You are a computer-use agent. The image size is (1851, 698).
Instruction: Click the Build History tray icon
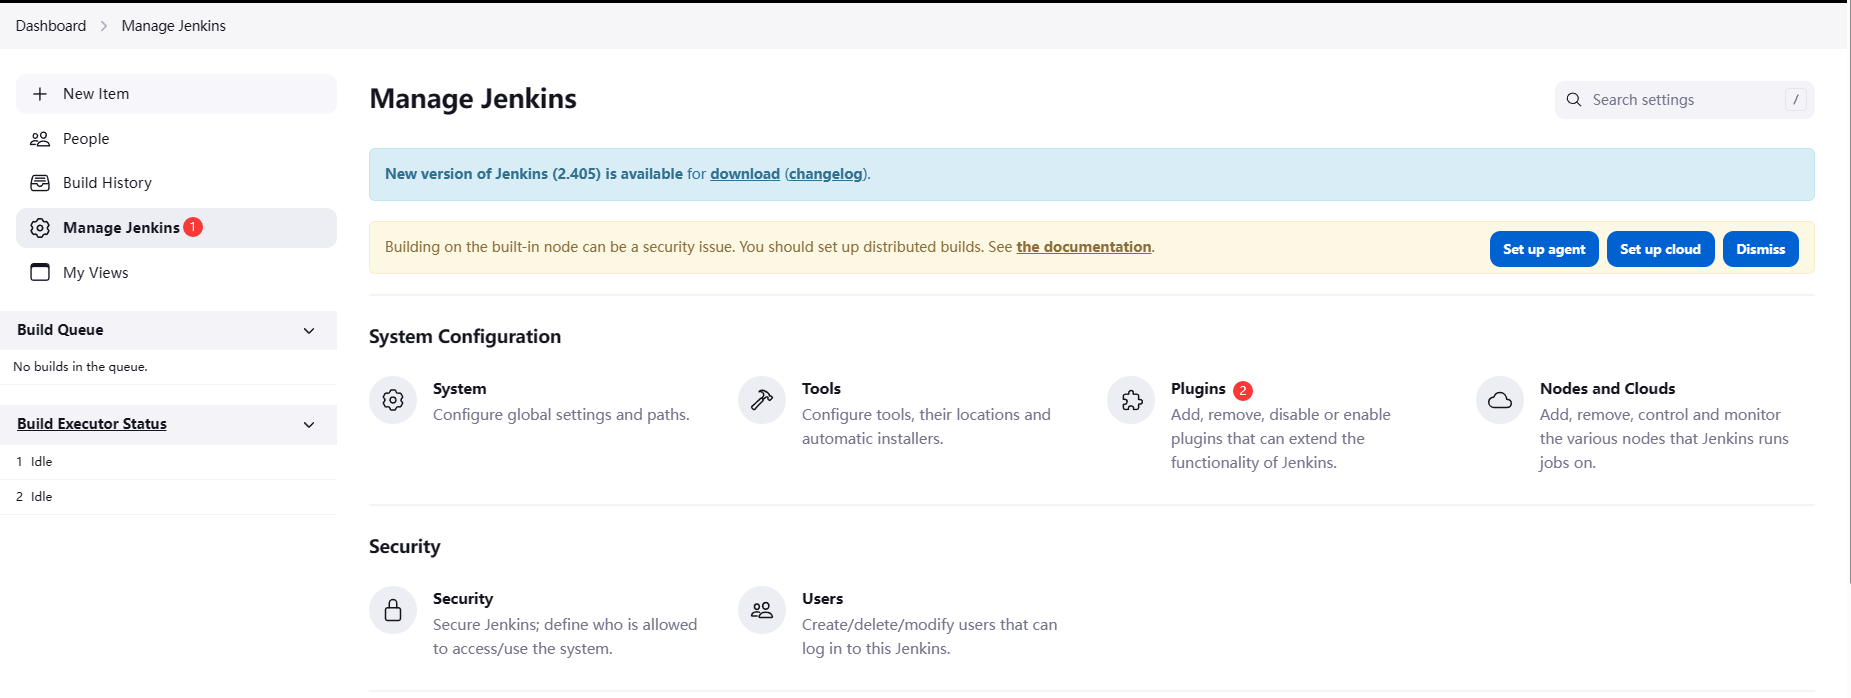pos(40,183)
